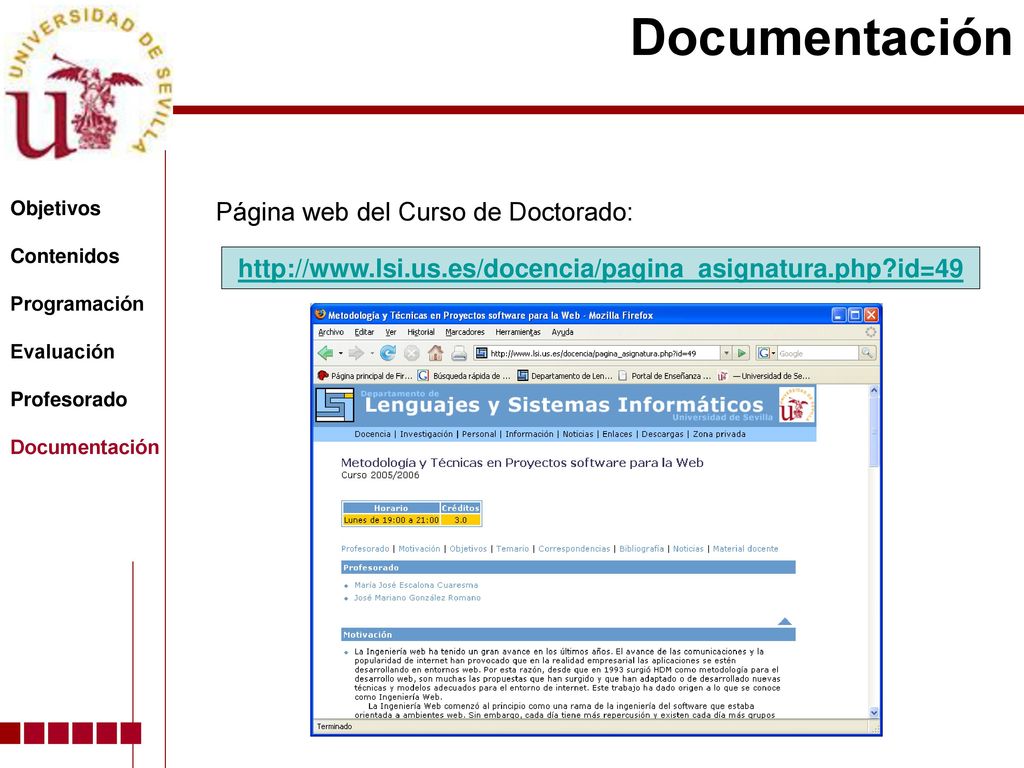Open María José Escalona Cuaresma profile link
The width and height of the screenshot is (1024, 768).
coord(416,585)
